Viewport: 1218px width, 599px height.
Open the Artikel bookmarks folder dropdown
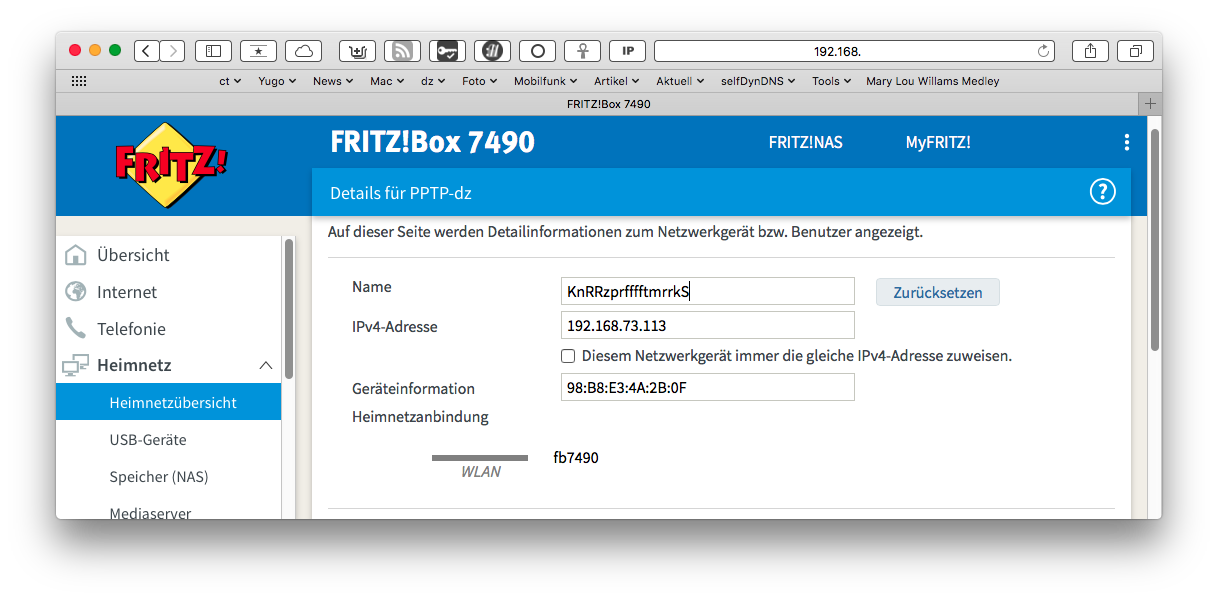(618, 81)
